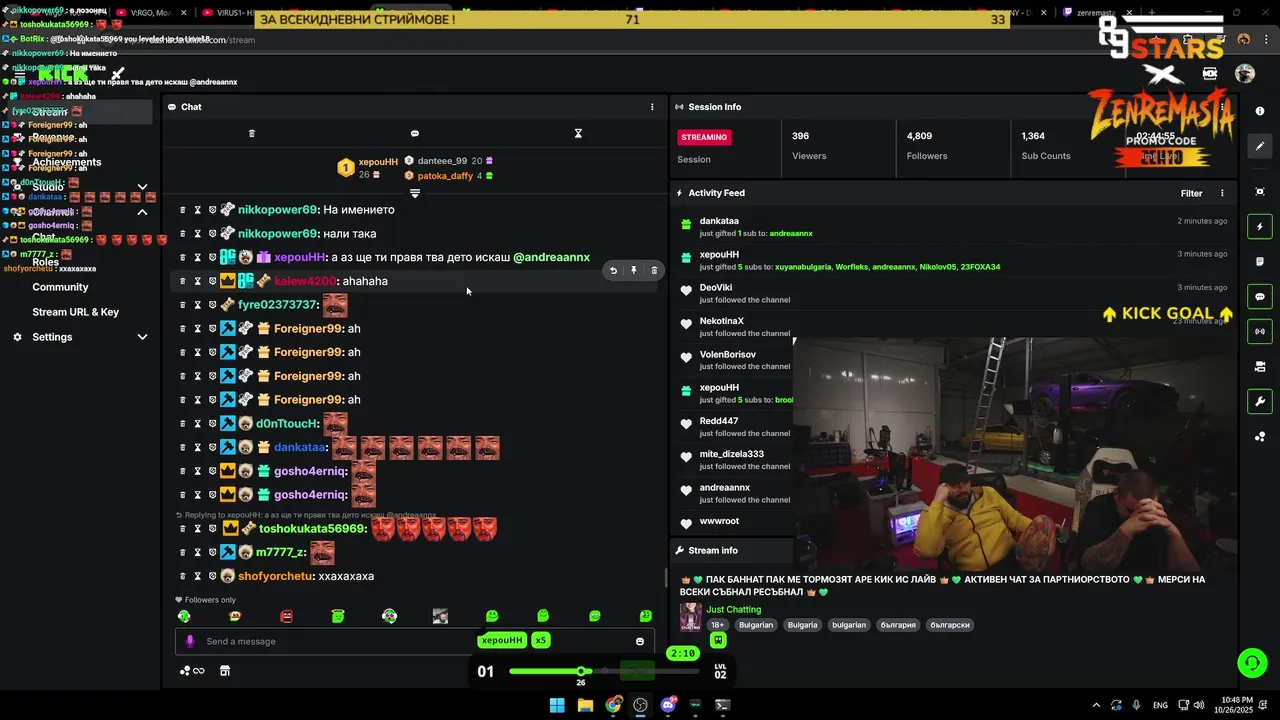This screenshot has width=1280, height=720.
Task: Open Community in left sidebar
Action: click(60, 287)
